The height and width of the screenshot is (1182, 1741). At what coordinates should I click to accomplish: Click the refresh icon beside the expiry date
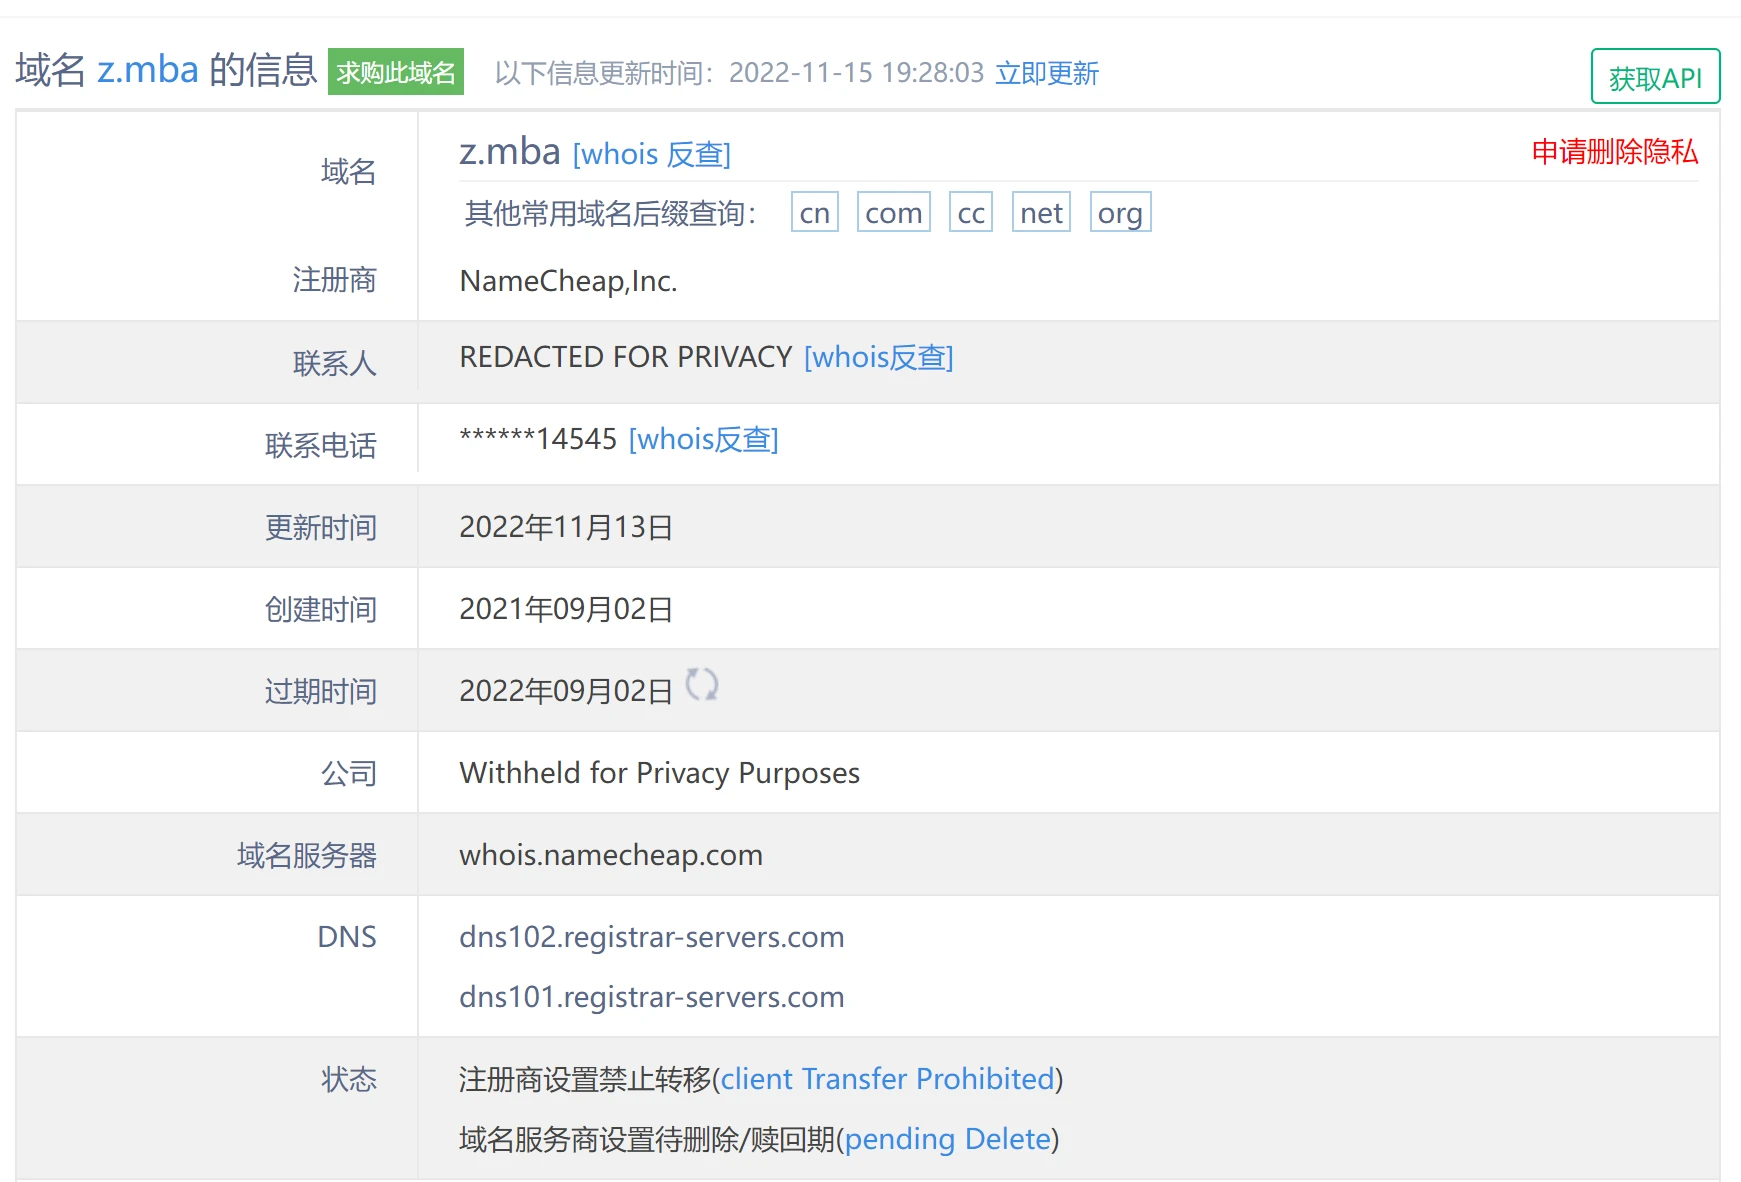pyautogui.click(x=701, y=685)
